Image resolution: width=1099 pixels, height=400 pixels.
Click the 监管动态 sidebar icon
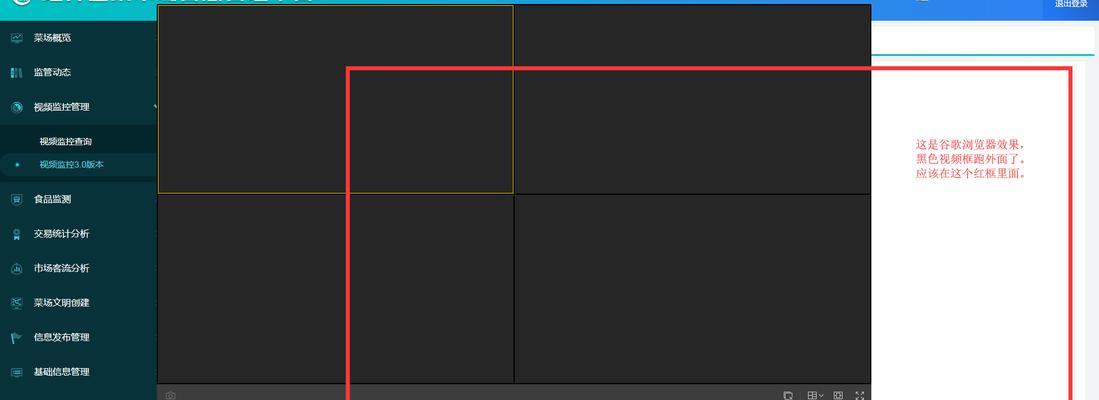[17, 72]
